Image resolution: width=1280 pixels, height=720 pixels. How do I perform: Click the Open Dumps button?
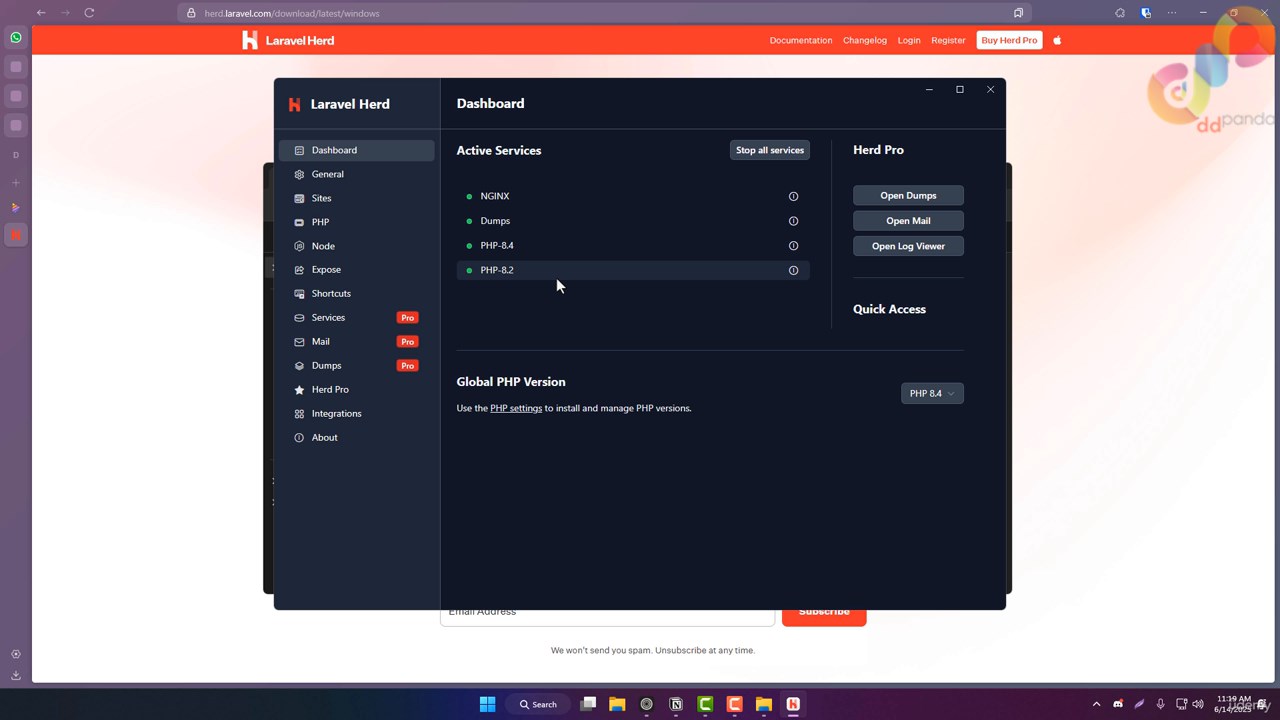coord(908,196)
